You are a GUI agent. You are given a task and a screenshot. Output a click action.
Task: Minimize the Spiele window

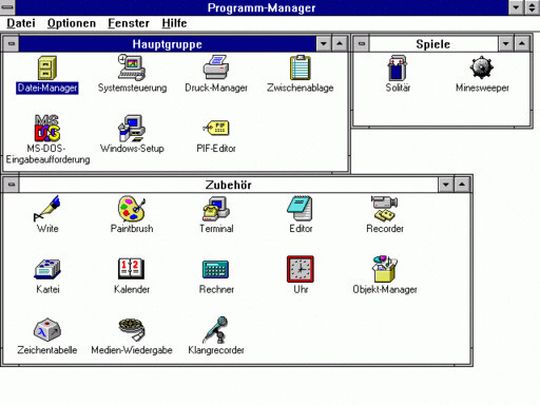pos(506,44)
